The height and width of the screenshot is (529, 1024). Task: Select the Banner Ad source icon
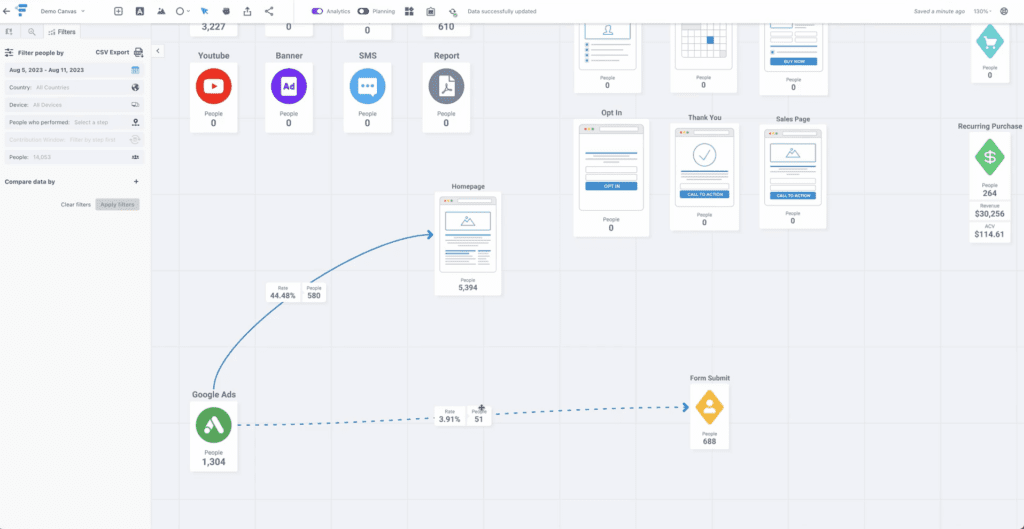[289, 86]
